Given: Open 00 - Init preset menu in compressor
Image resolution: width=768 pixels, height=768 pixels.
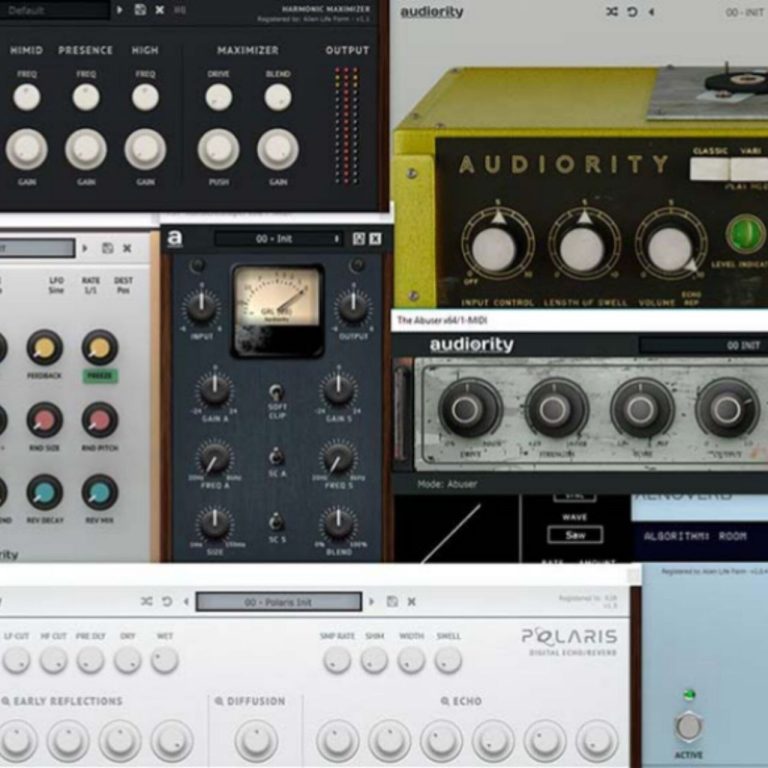Looking at the screenshot, I should 278,239.
